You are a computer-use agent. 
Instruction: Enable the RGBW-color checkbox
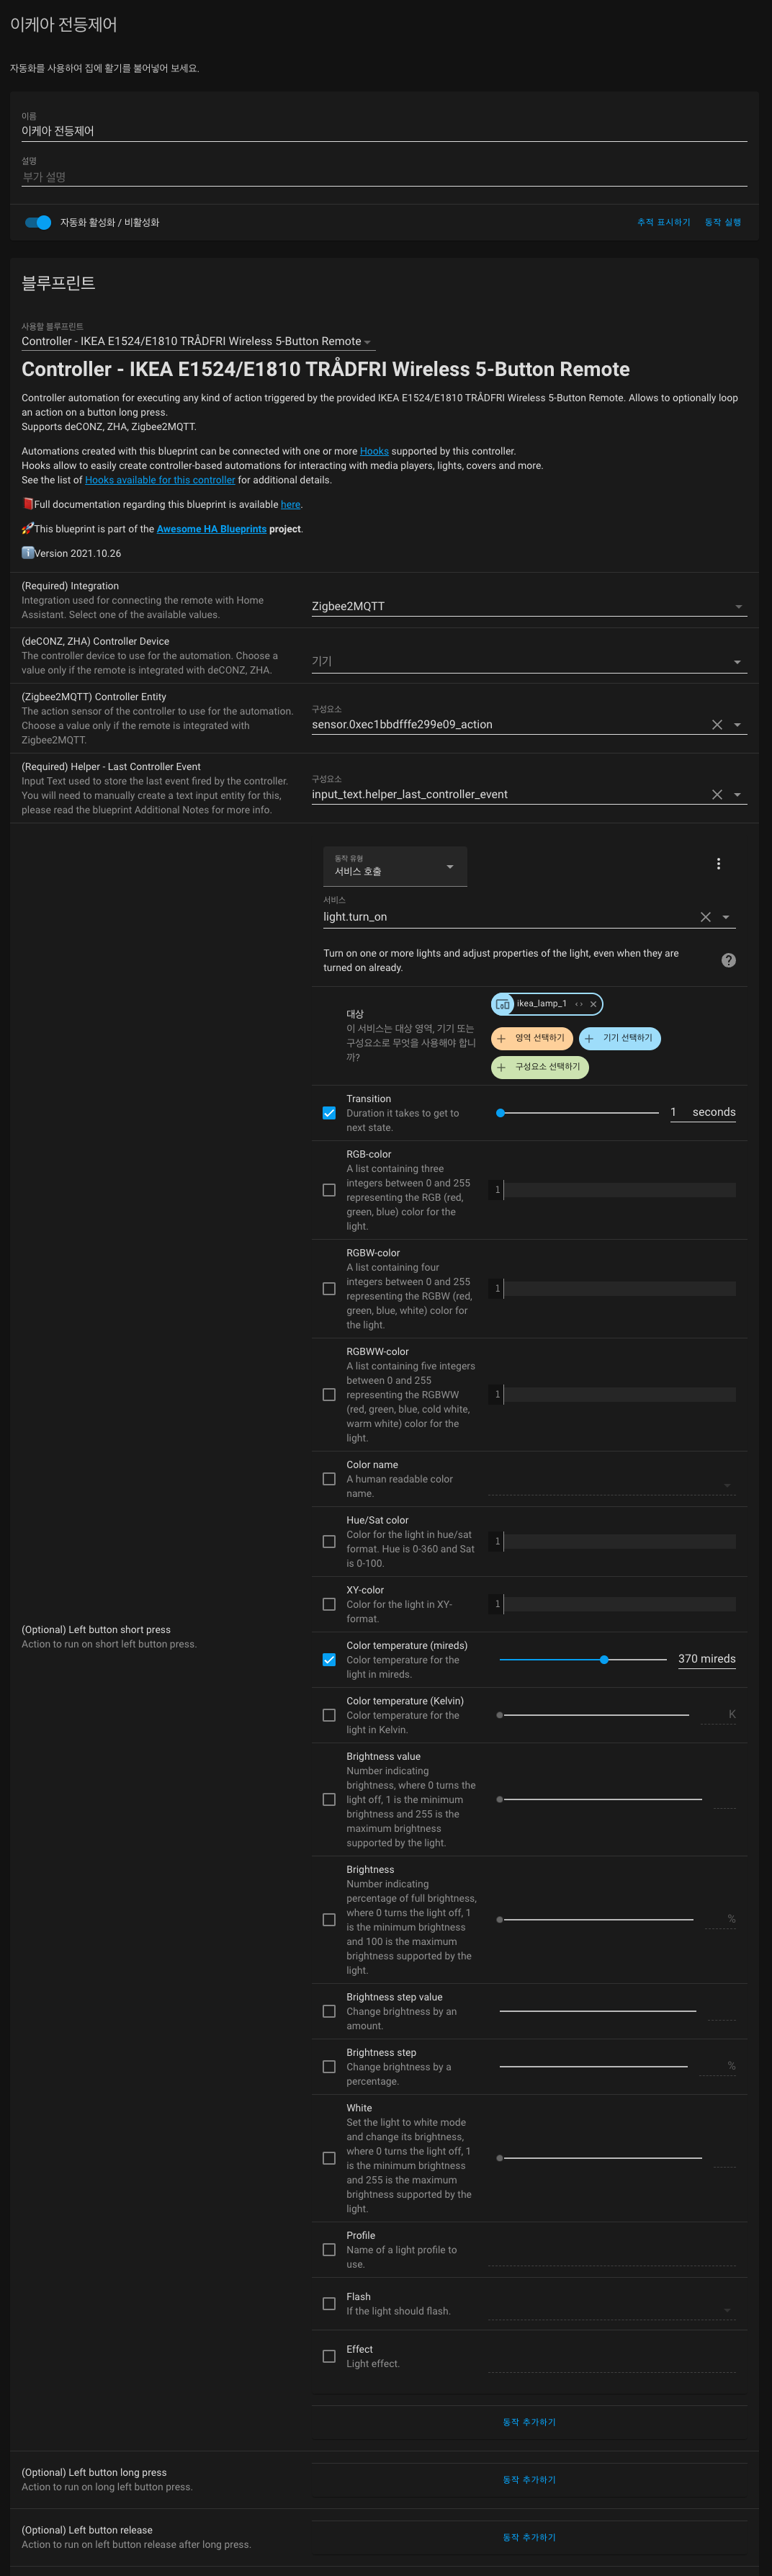pos(329,1289)
